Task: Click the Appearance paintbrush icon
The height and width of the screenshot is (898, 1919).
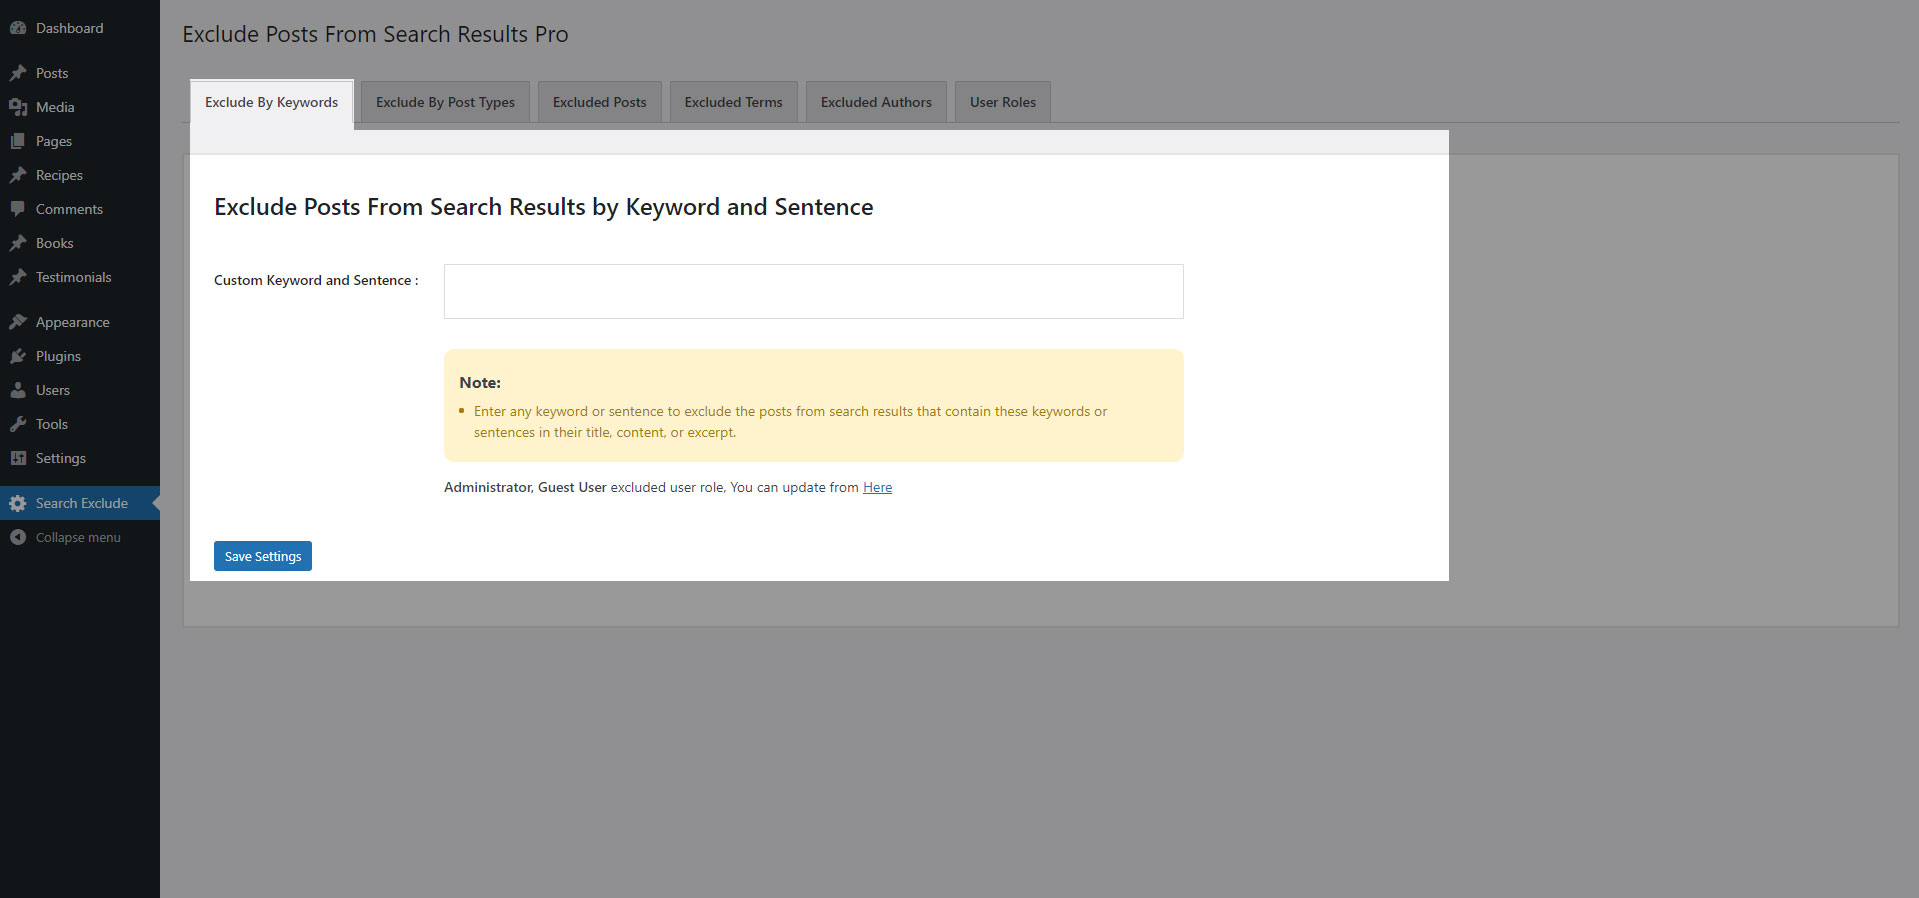Action: (x=18, y=322)
